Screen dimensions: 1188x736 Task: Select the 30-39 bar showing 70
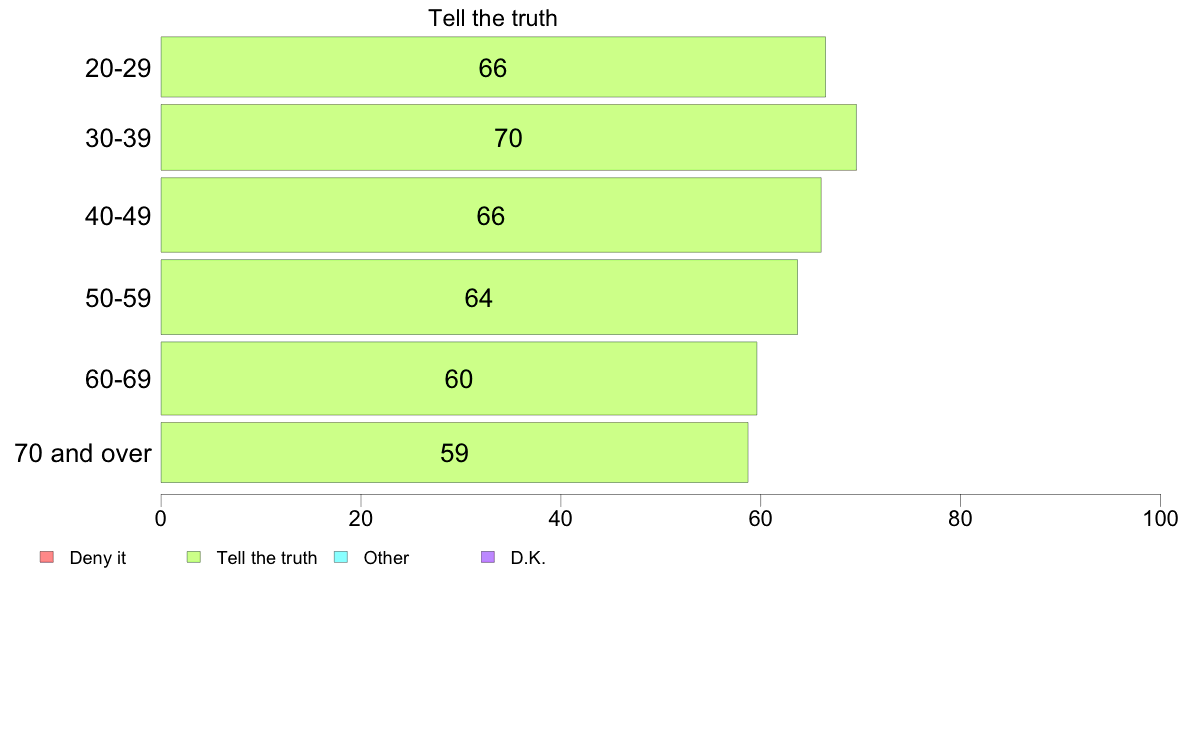(508, 137)
